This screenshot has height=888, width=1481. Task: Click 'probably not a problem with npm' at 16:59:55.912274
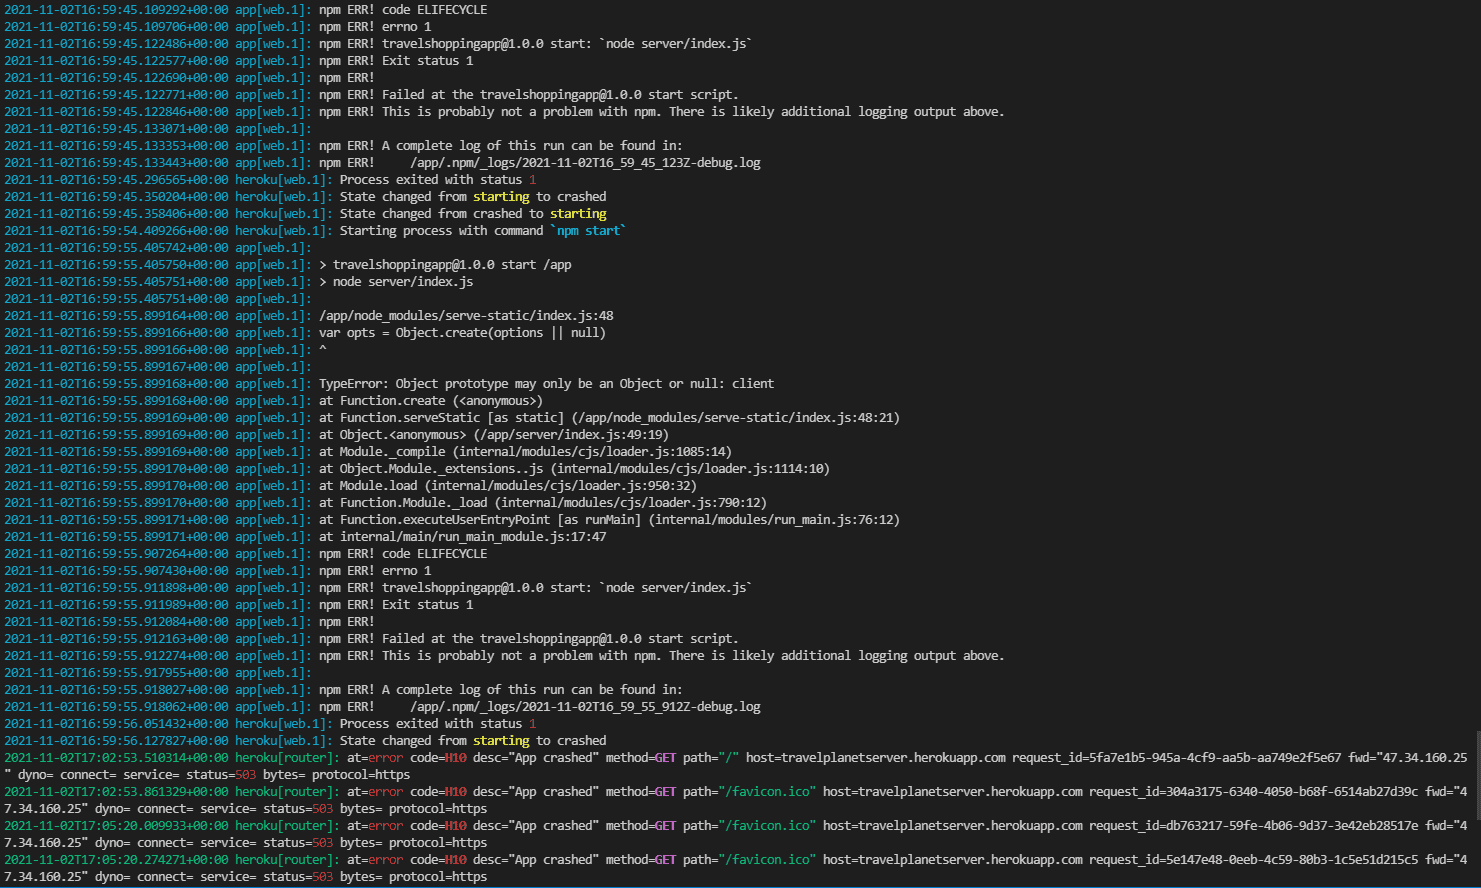click(x=504, y=656)
